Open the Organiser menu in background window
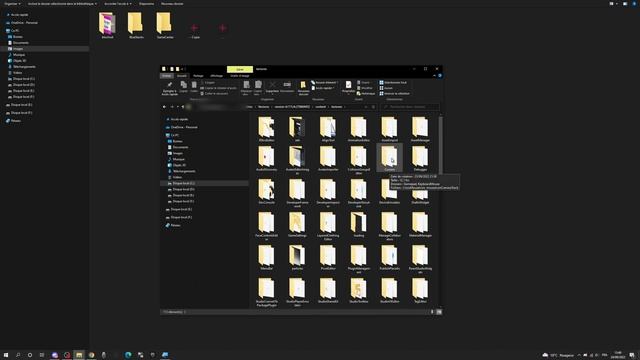Screen dimensions: 640x360 click(12, 4)
